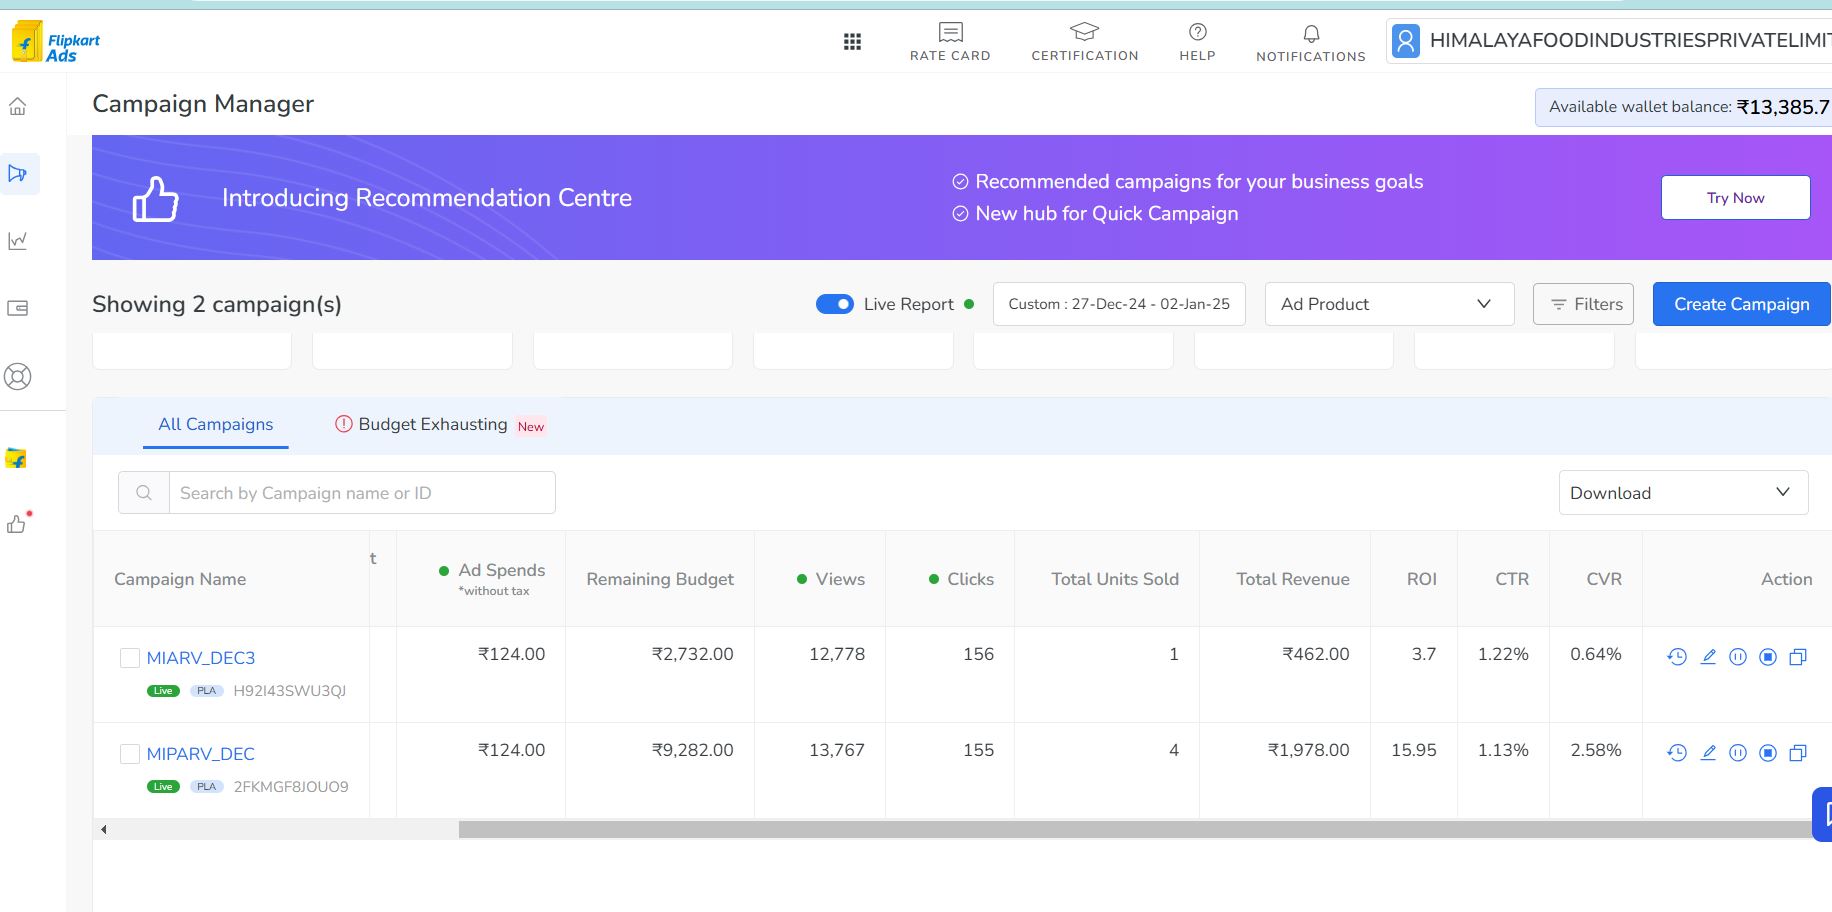Pause the MIPARV_DEC campaign
Viewport: 1832px width, 912px height.
tap(1738, 753)
